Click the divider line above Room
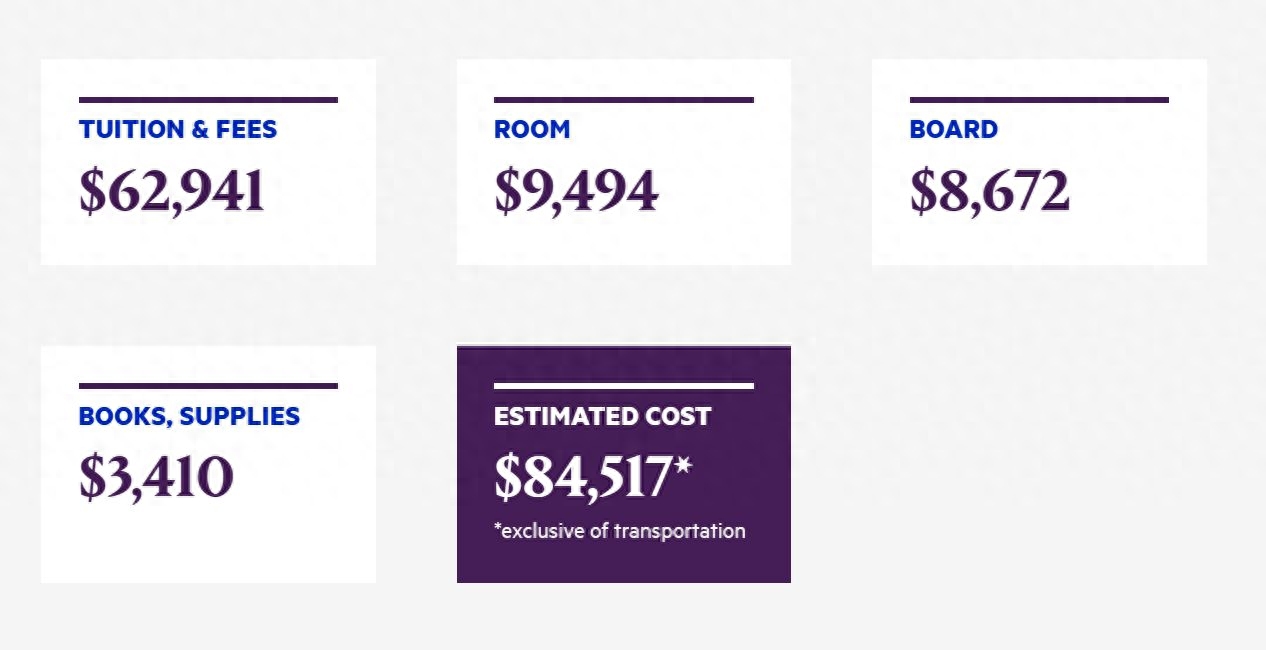 click(623, 100)
